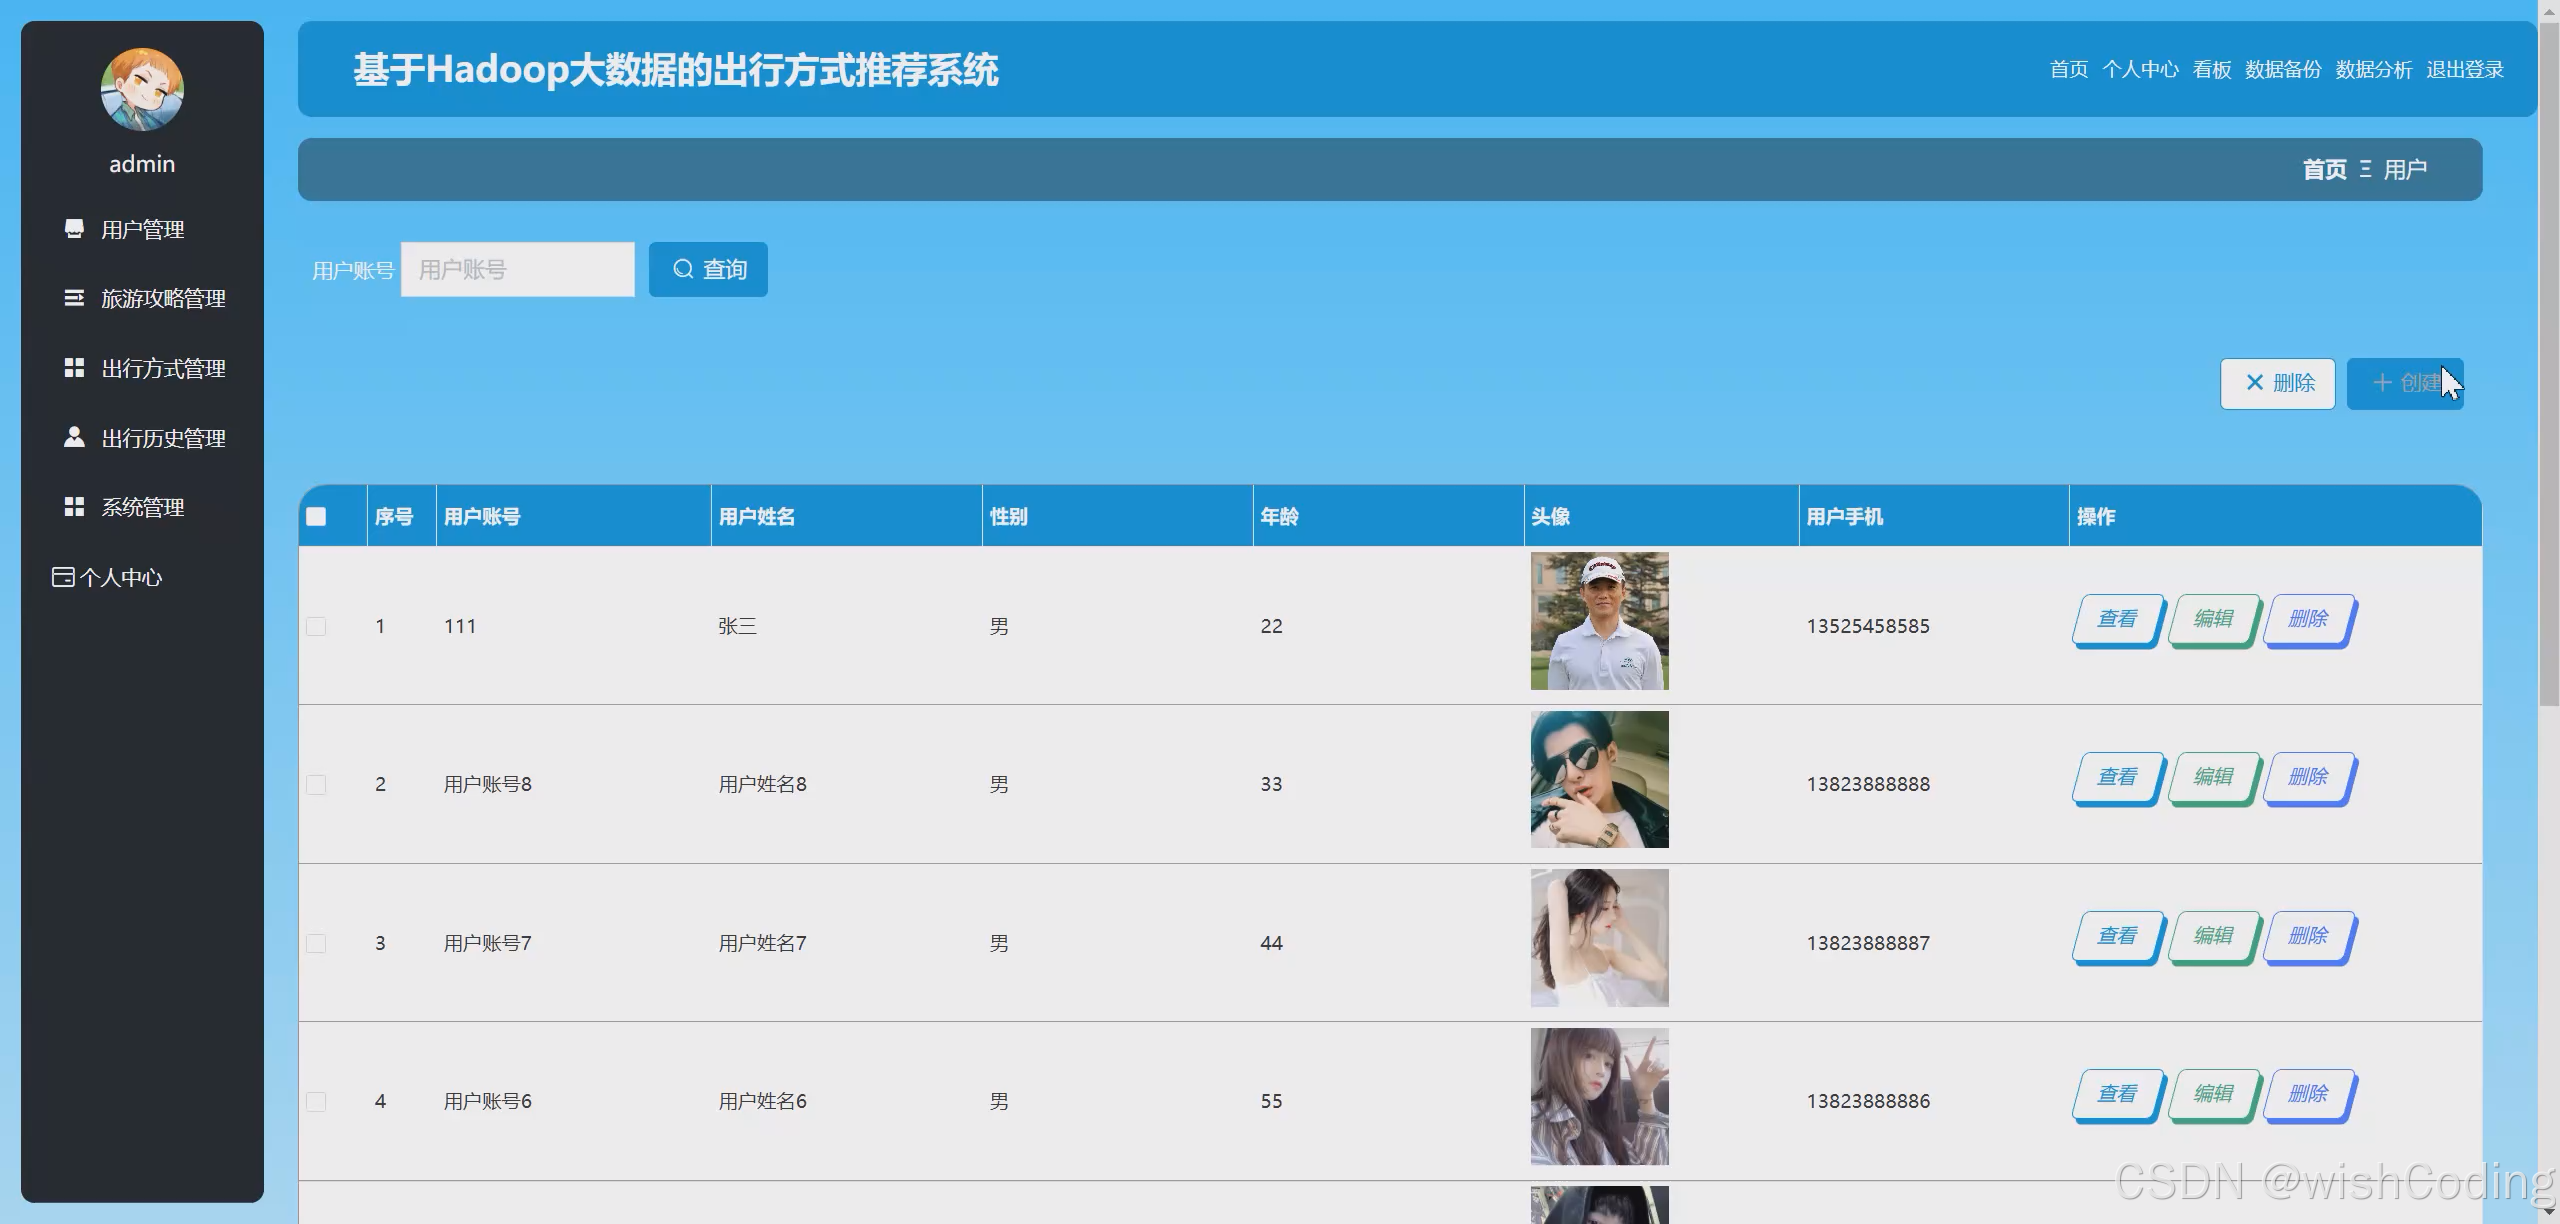Toggle the select-all checkbox in the table header
Viewport: 2560px width, 1224px height.
click(x=316, y=516)
